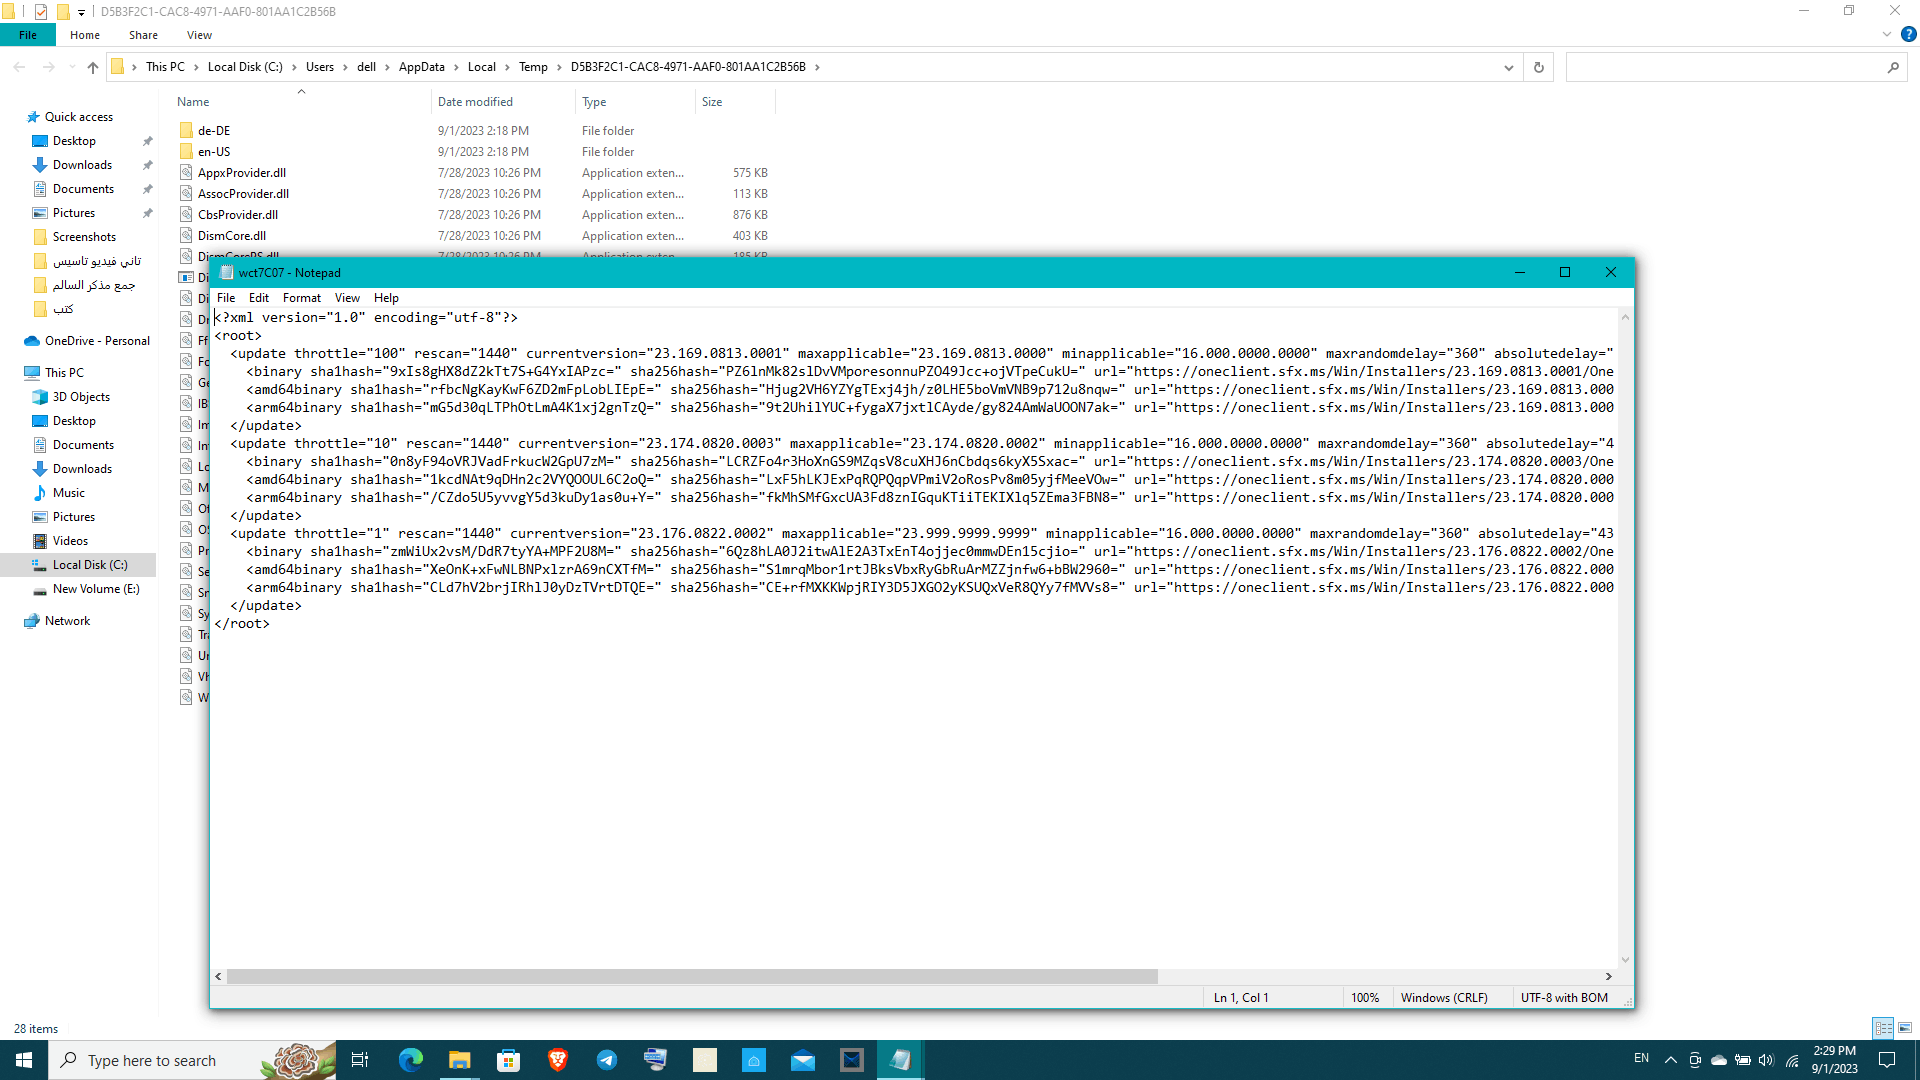Open the Edit menu in Notepad
The image size is (1920, 1080).
click(x=258, y=298)
